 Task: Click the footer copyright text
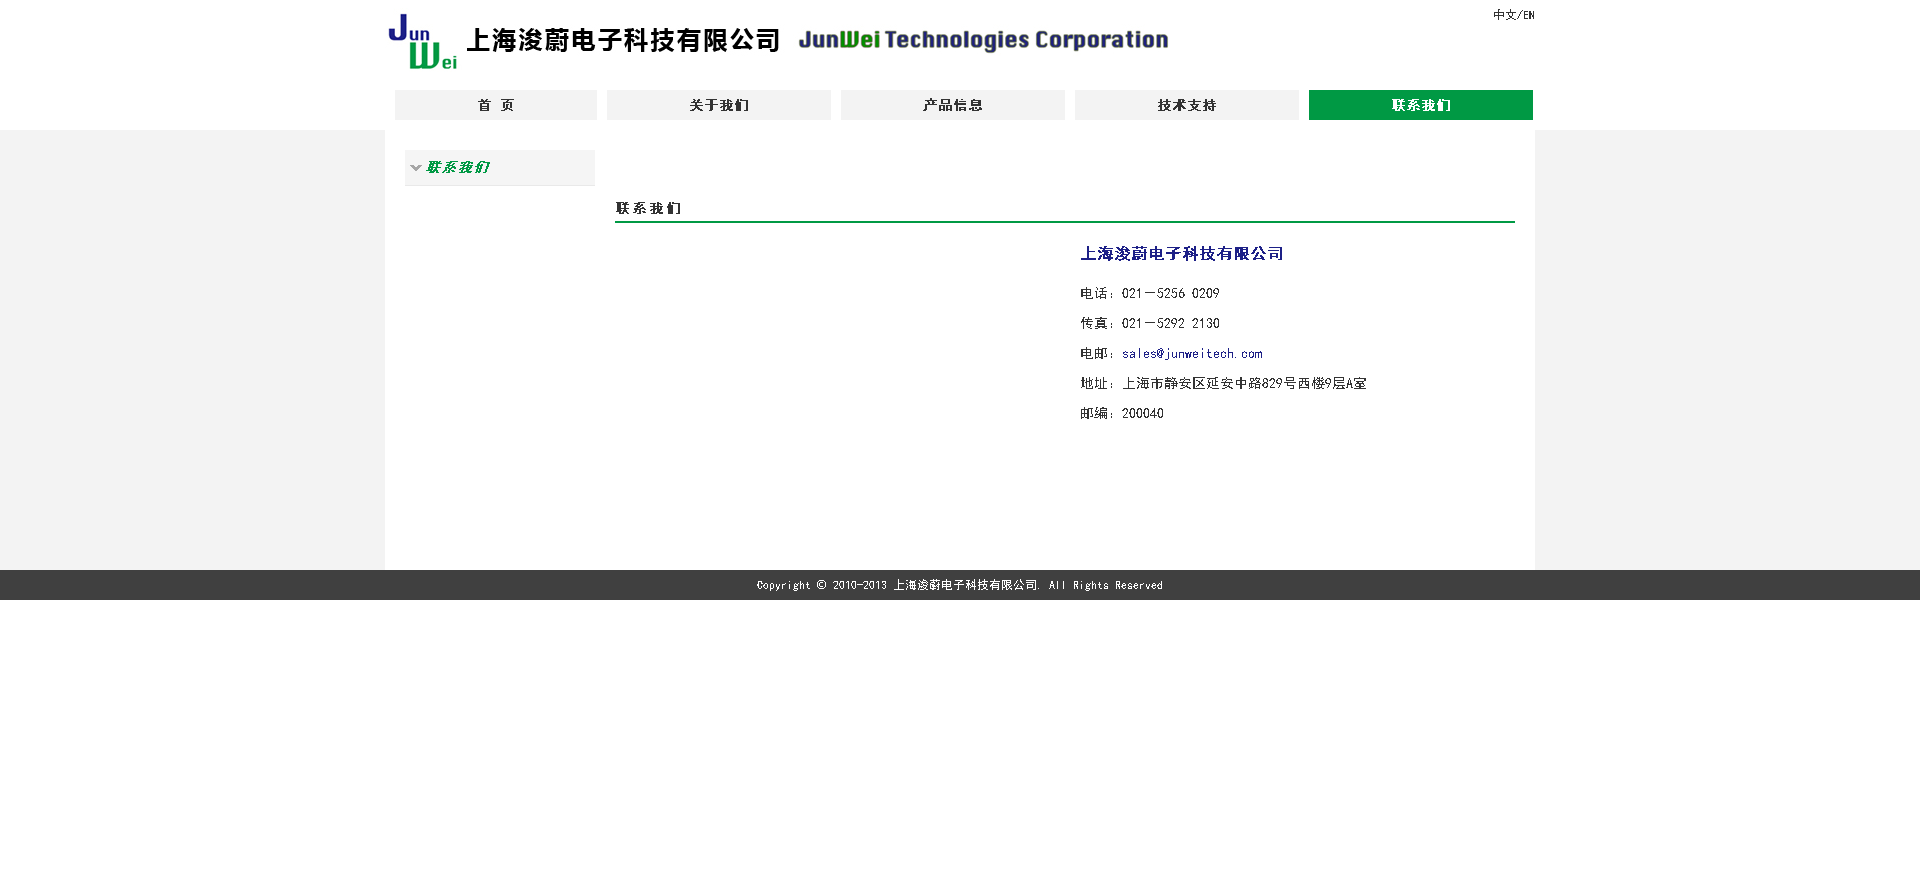(x=959, y=585)
